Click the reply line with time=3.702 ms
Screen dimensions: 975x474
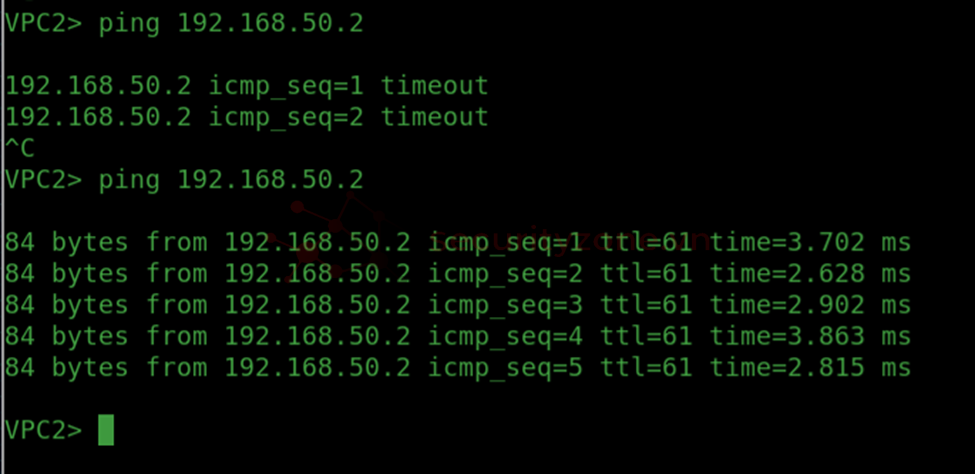458,243
